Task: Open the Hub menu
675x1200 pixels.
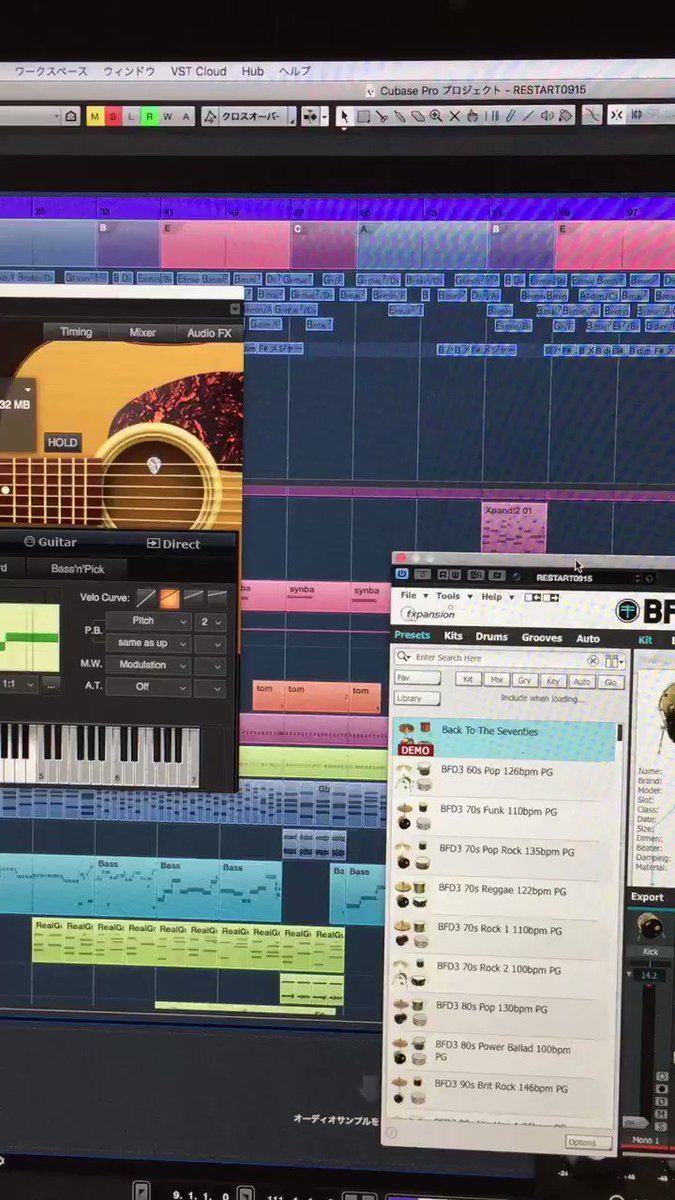Action: tap(253, 71)
